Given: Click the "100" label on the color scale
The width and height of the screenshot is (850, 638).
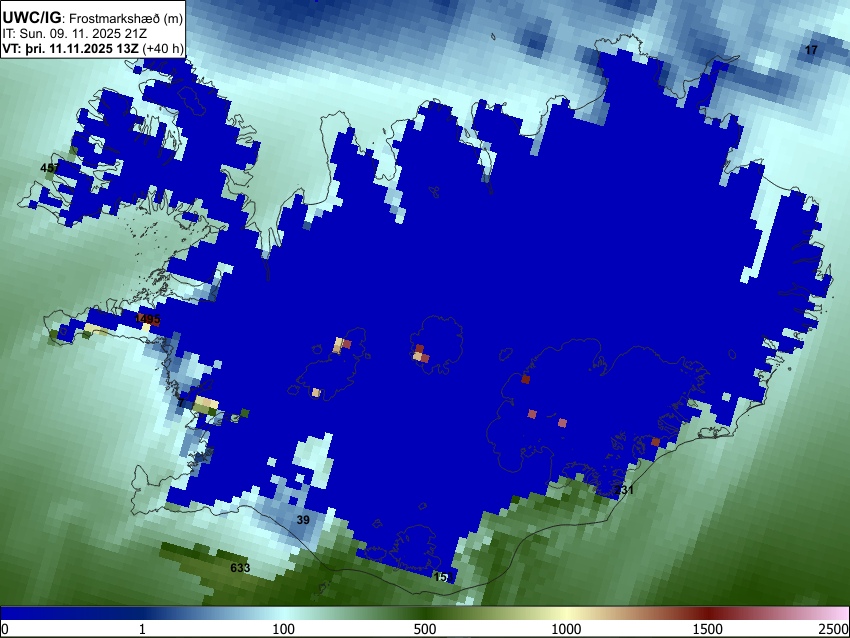Looking at the screenshot, I should pyautogui.click(x=284, y=629).
